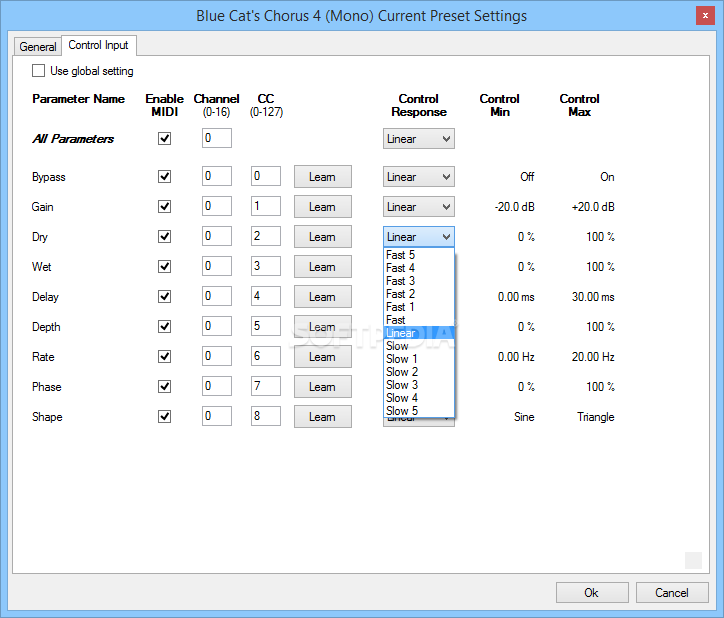Select the Fast 2 option
724x618 pixels.
[419, 294]
